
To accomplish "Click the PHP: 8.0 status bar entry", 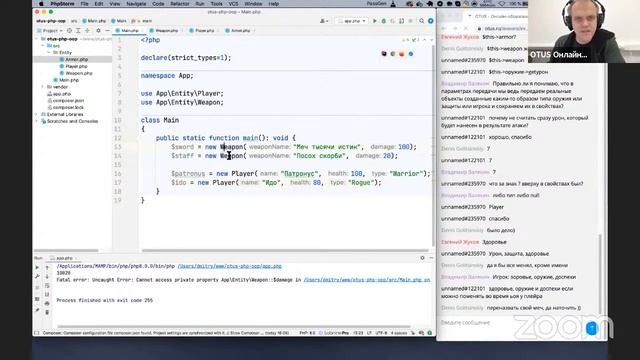I will click(x=307, y=333).
